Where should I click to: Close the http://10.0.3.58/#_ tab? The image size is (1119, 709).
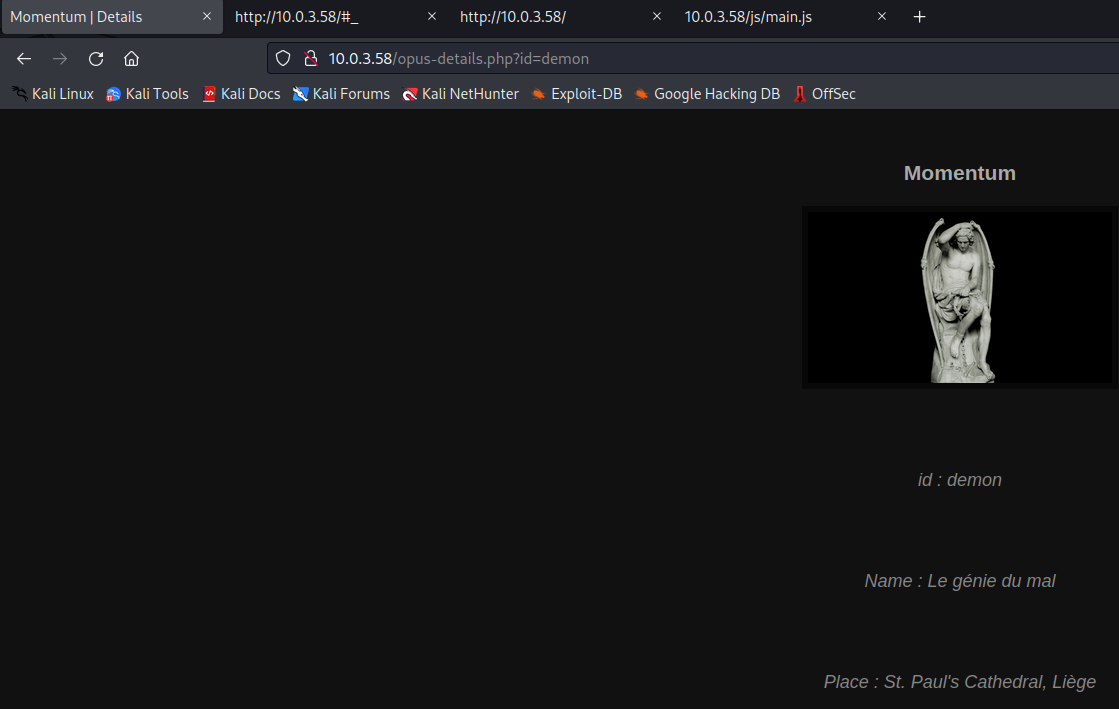(431, 17)
